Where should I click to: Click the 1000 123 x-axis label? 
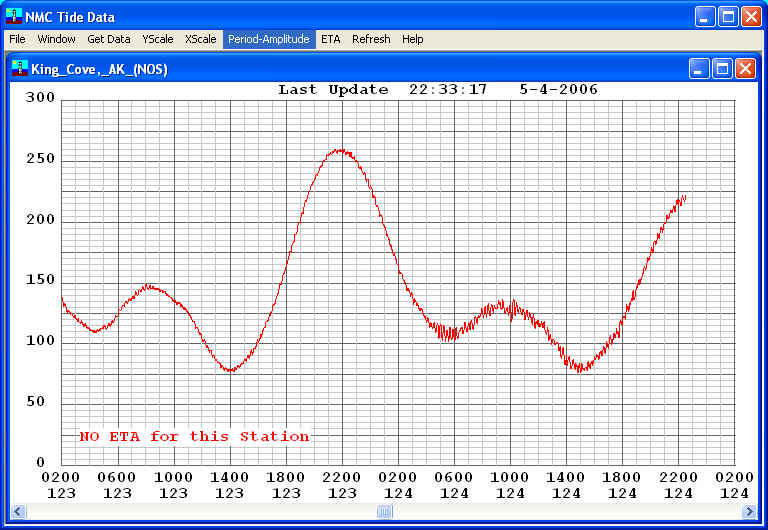pyautogui.click(x=173, y=485)
